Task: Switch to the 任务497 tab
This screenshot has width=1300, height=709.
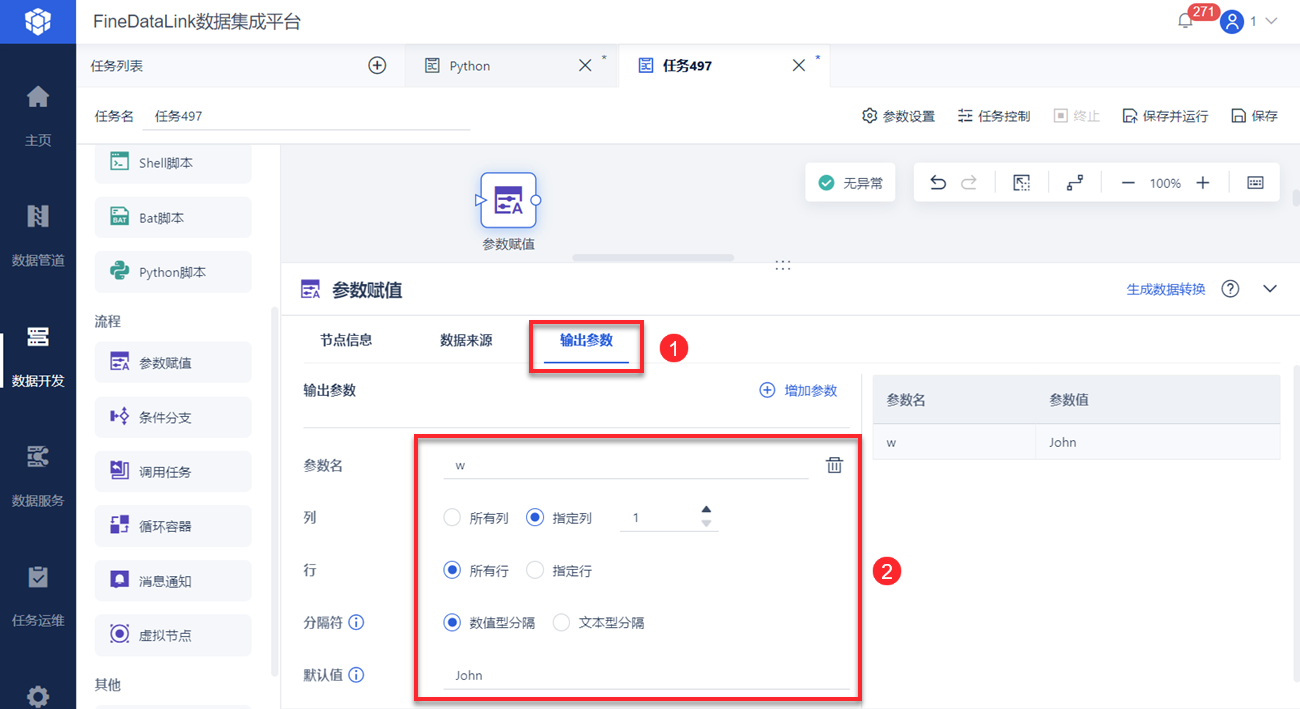Action: [687, 66]
